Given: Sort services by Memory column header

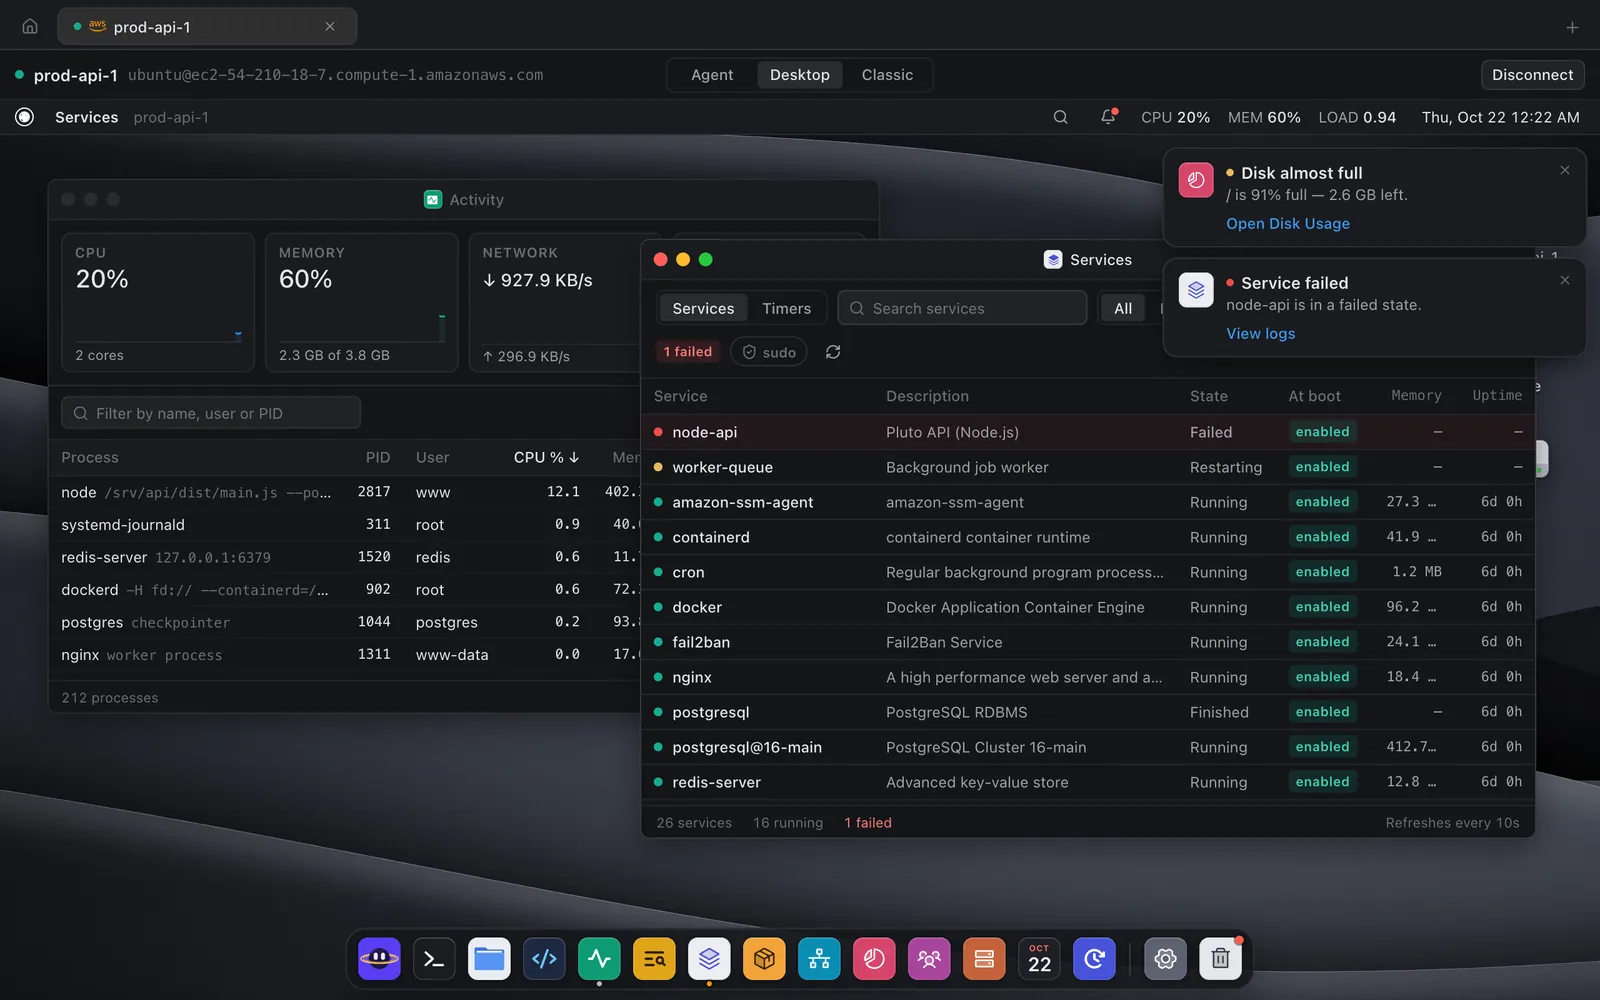Looking at the screenshot, I should [x=1416, y=396].
